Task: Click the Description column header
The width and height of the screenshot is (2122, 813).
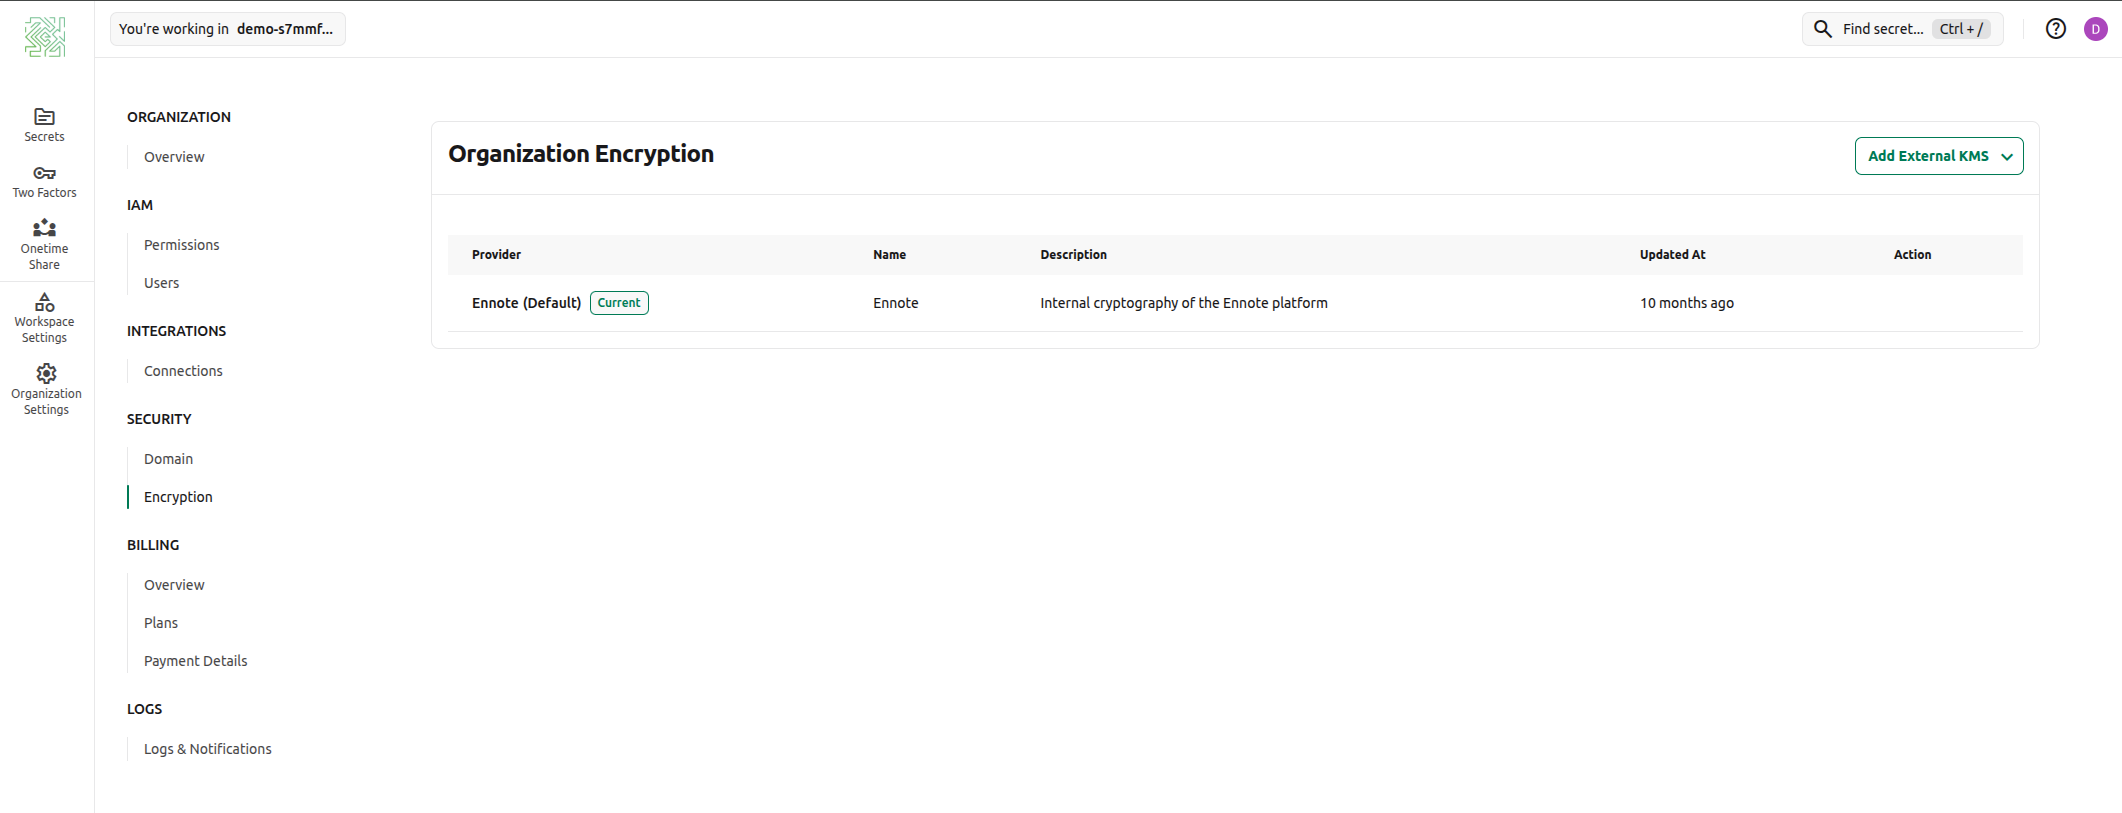Action: [1073, 255]
